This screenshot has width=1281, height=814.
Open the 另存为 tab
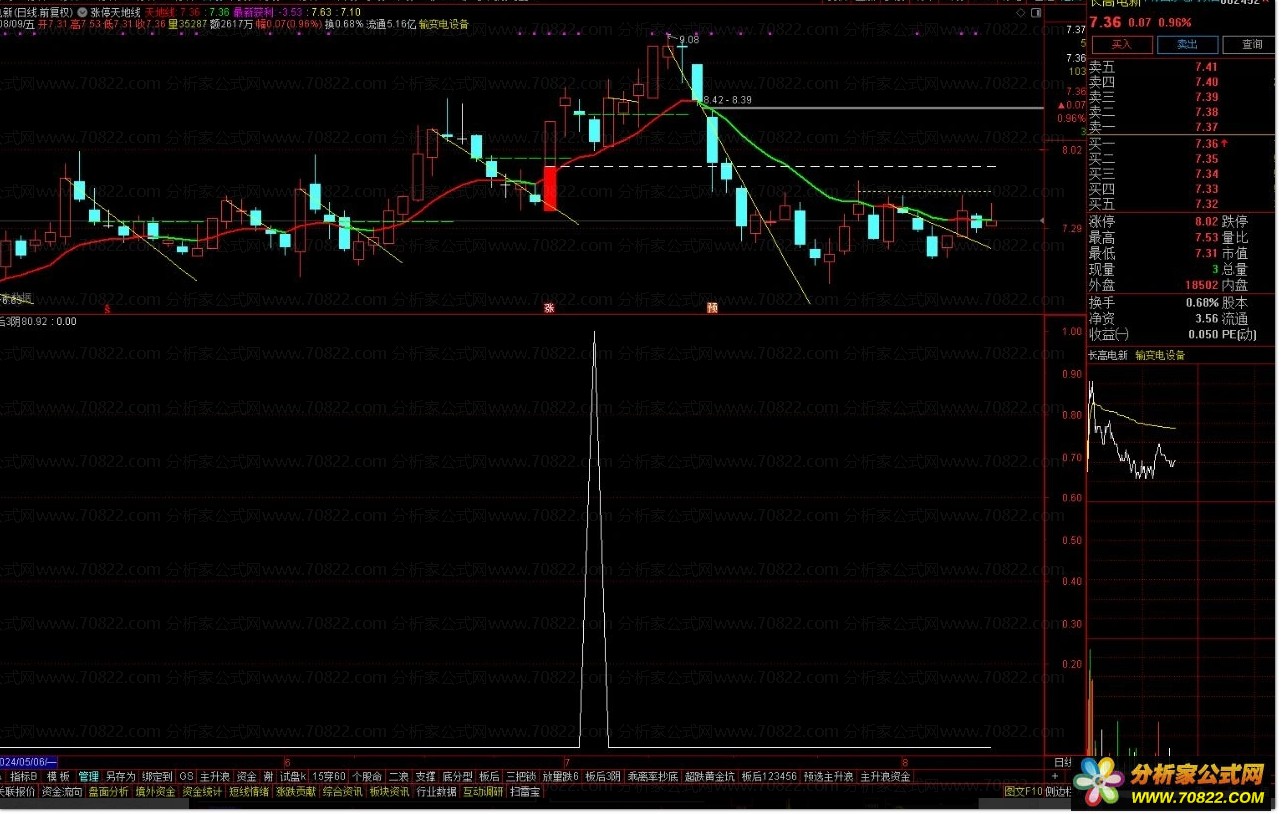click(120, 776)
